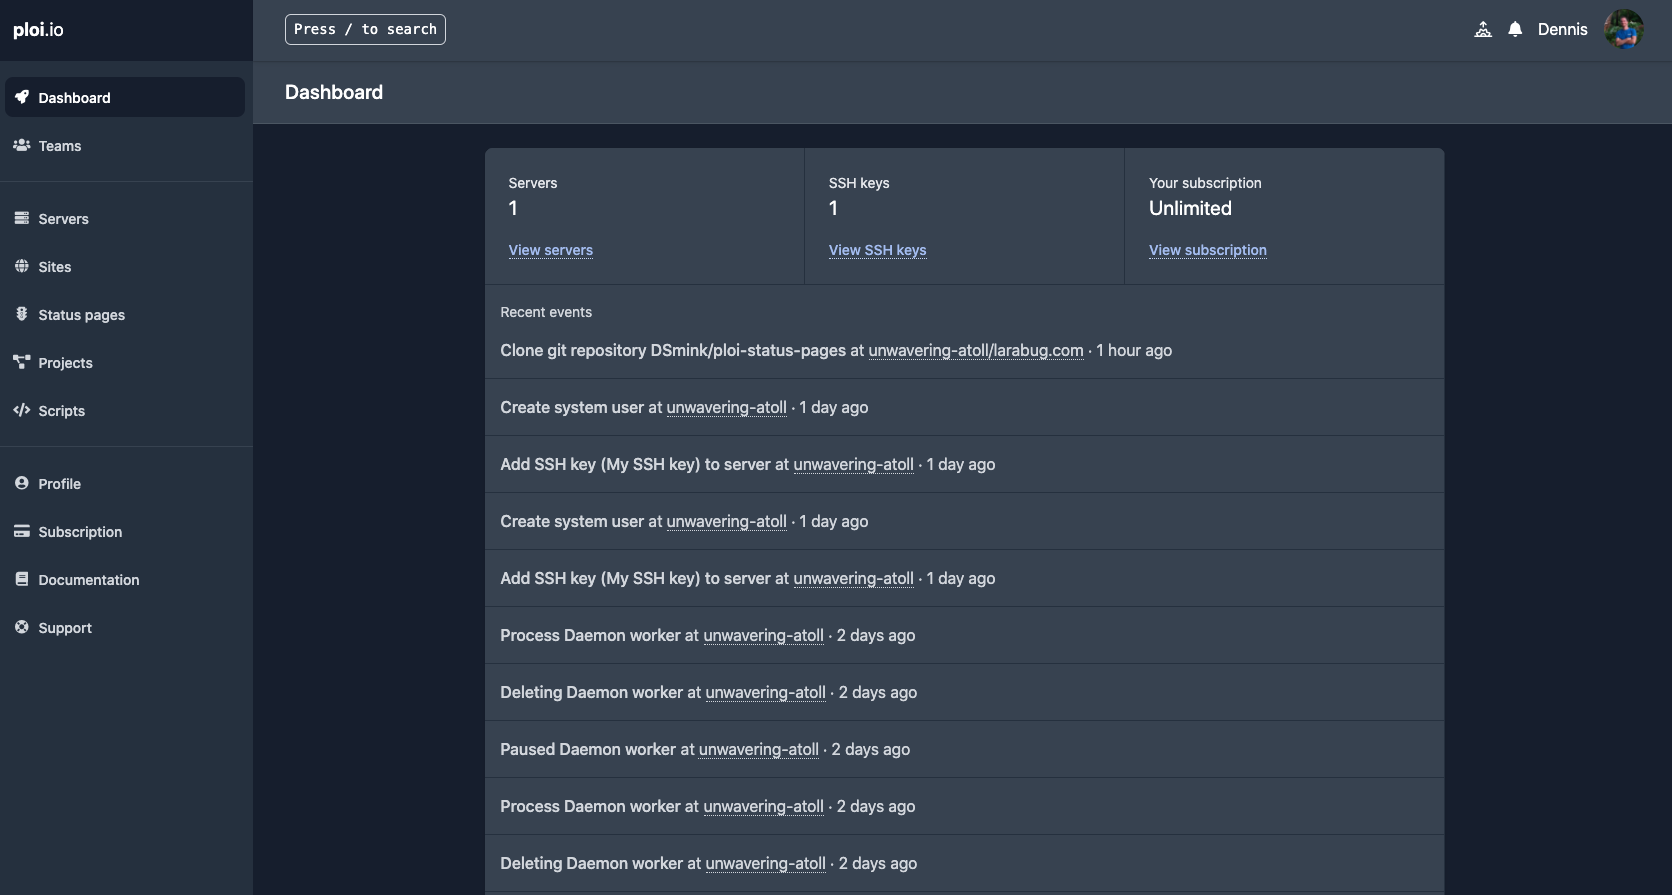Click the Documentation book icon
The height and width of the screenshot is (895, 1672).
point(22,579)
